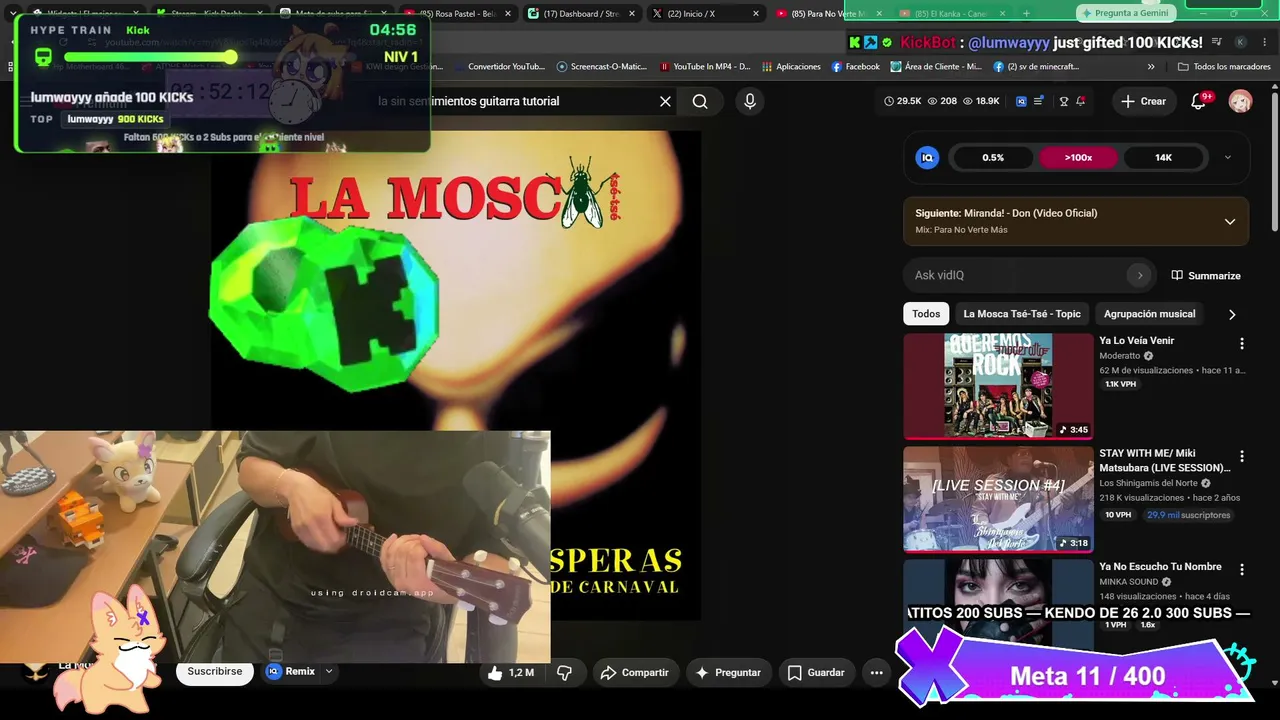
Task: Click the vidIQ icon in the top toolbar
Action: click(x=1021, y=101)
